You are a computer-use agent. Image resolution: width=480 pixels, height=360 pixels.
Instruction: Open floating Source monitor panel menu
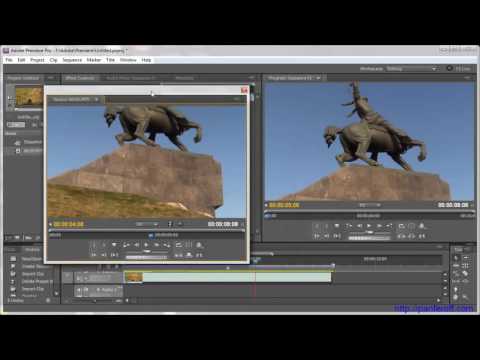click(x=236, y=99)
